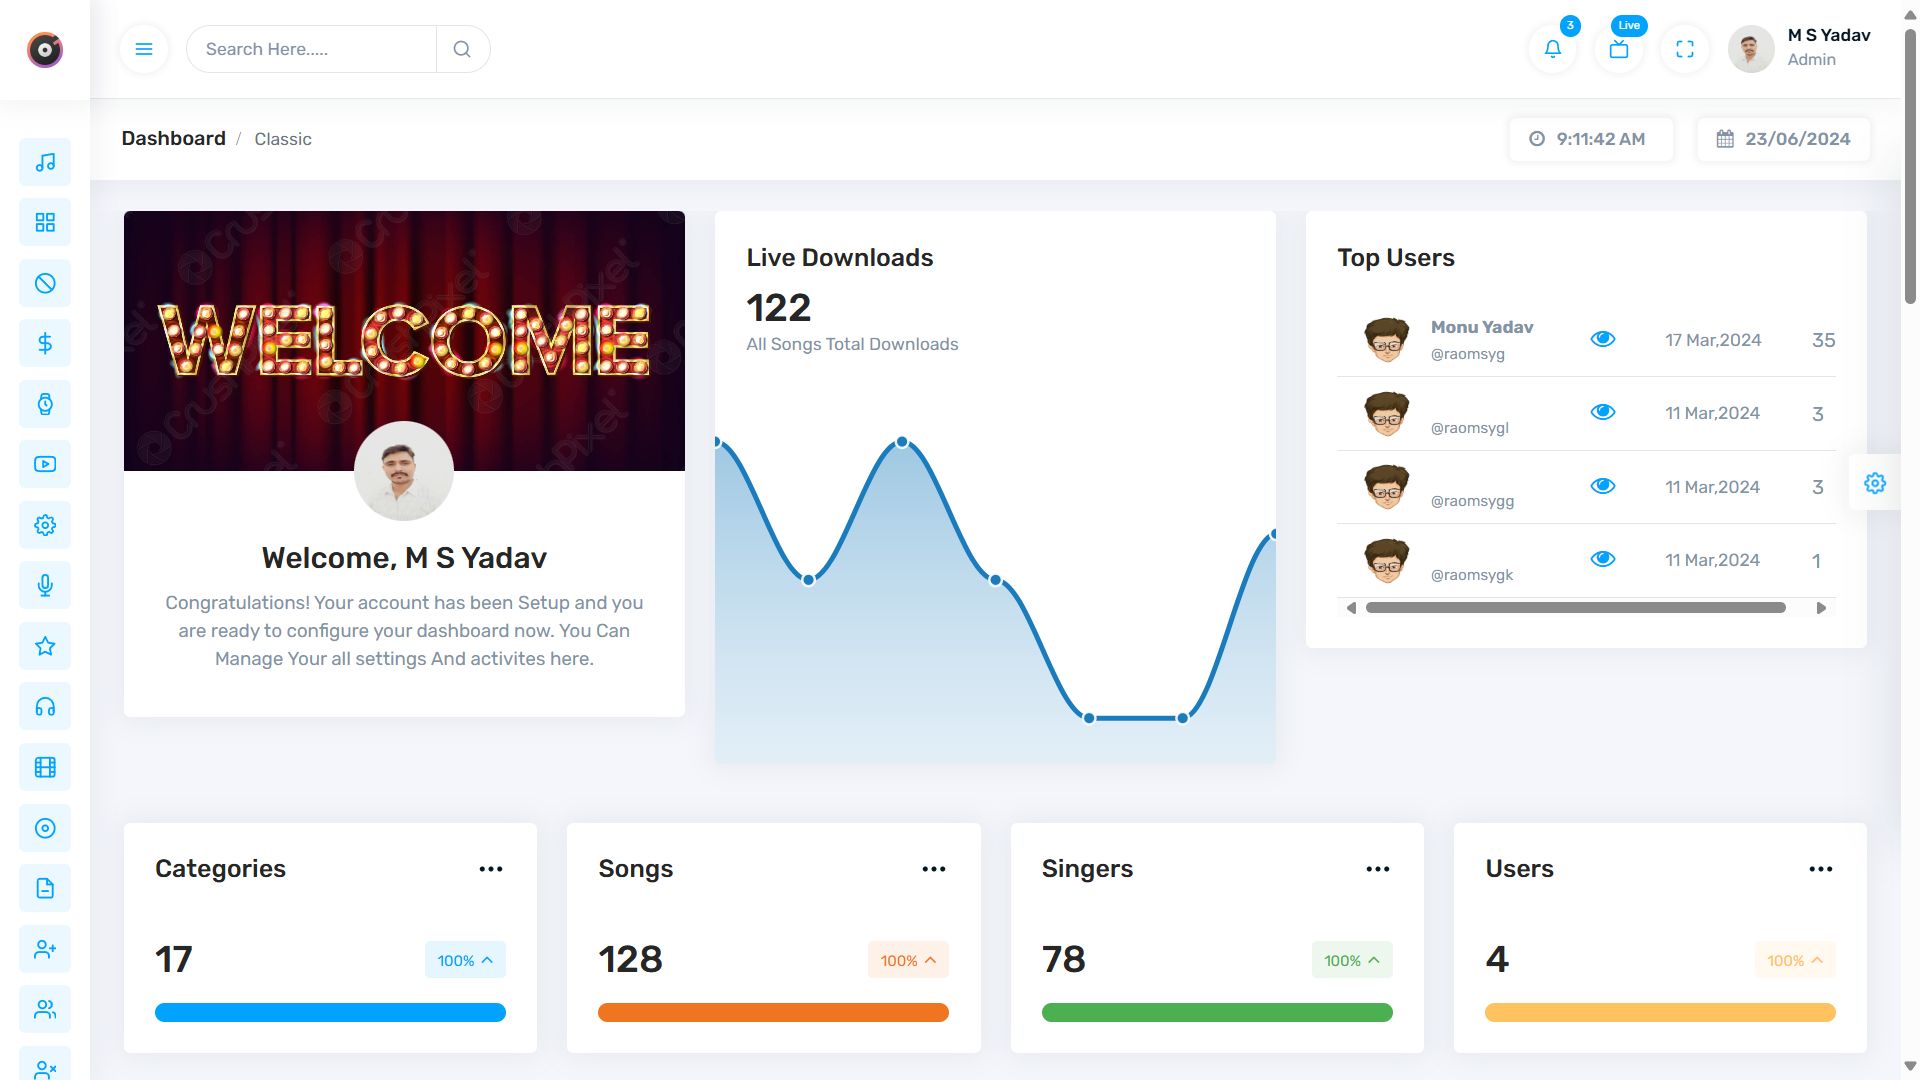Click the music note sidebar icon
The image size is (1920, 1080).
45,162
